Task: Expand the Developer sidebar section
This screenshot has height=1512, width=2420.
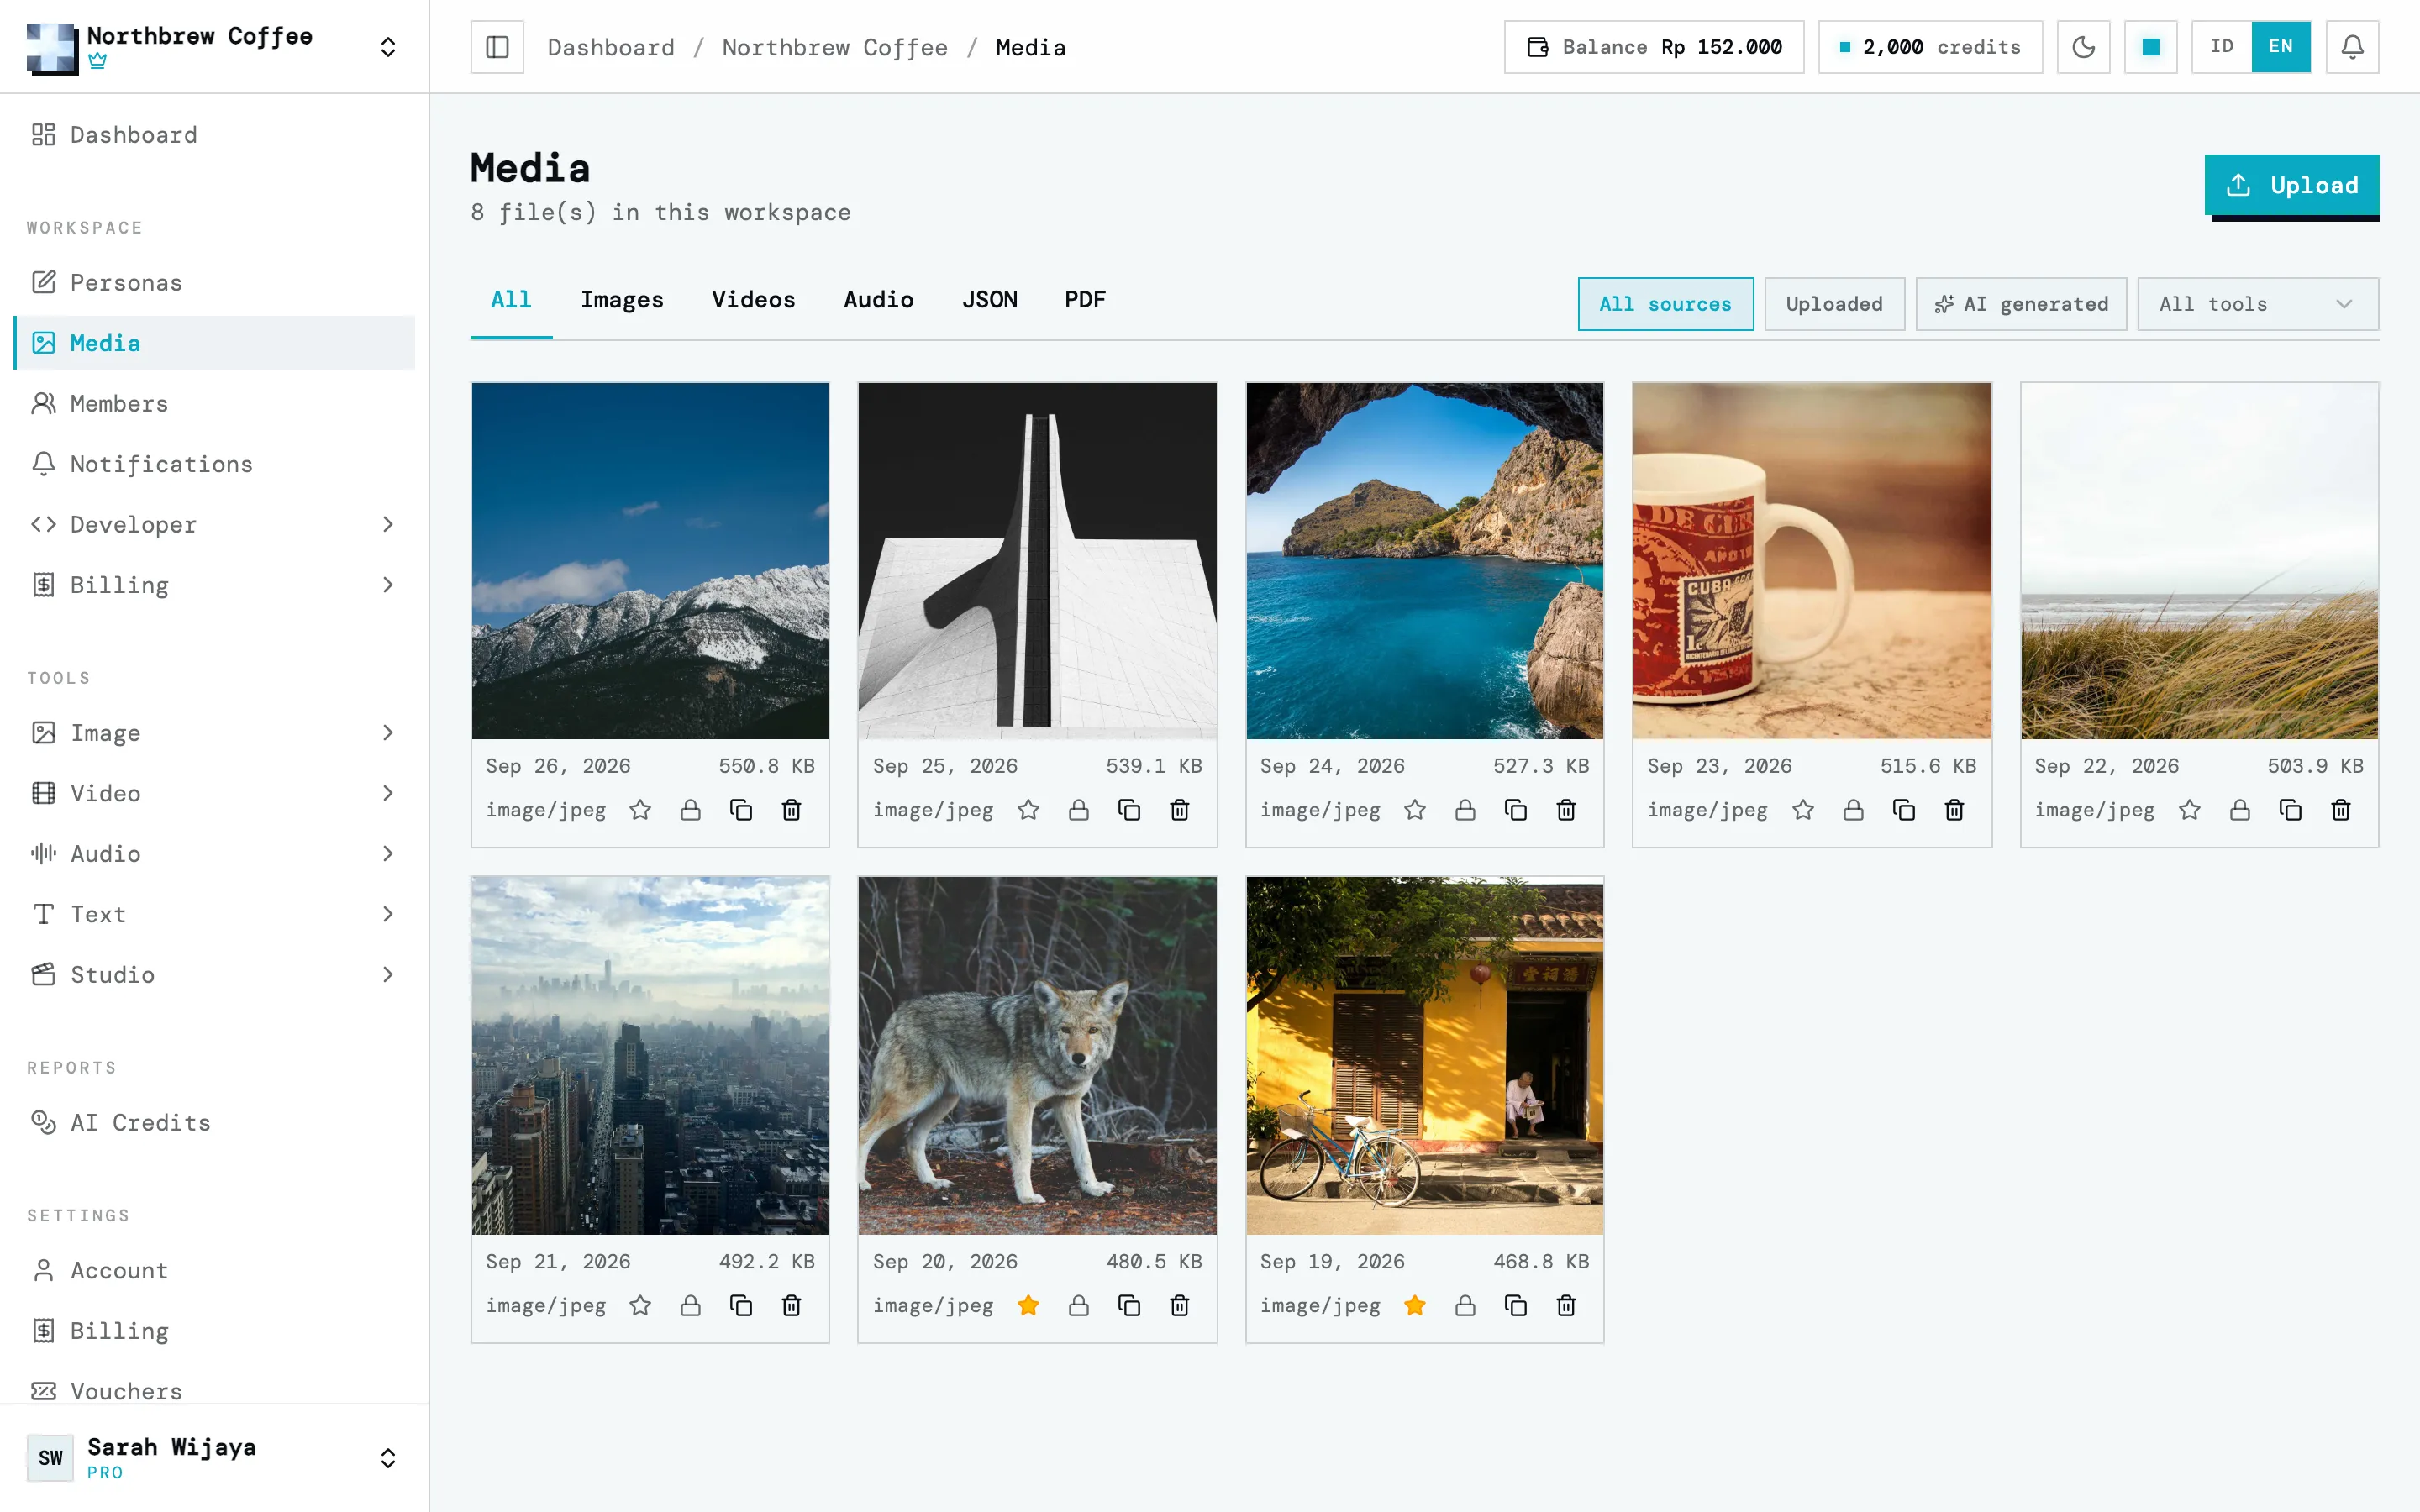Action: point(214,525)
